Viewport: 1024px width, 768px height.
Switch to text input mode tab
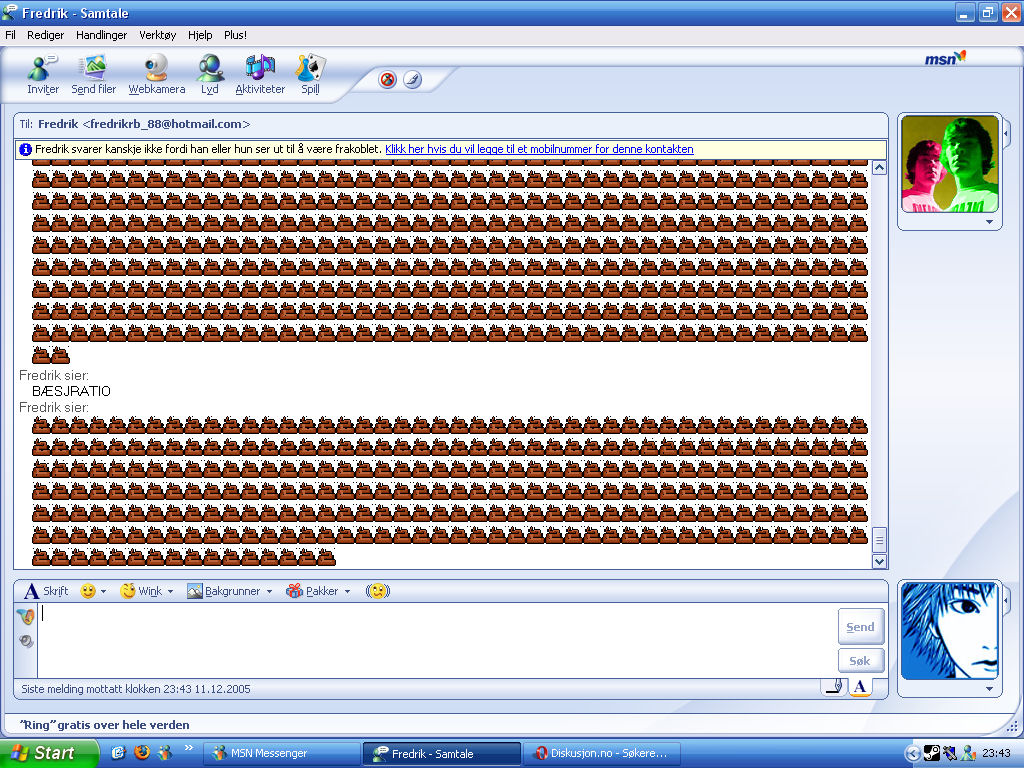click(860, 686)
